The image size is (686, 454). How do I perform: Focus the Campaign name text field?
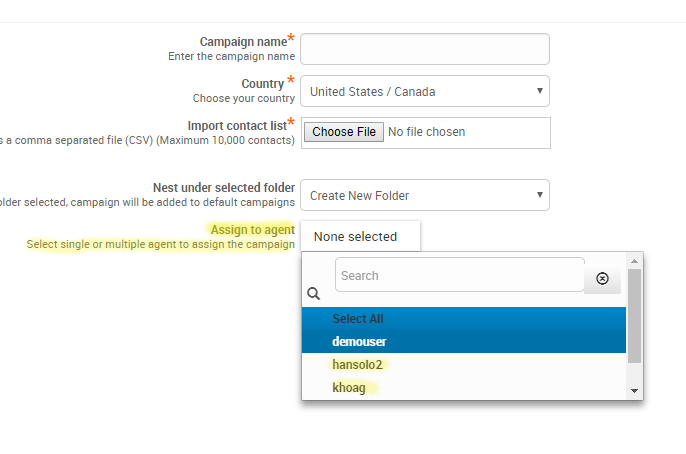pyautogui.click(x=425, y=49)
